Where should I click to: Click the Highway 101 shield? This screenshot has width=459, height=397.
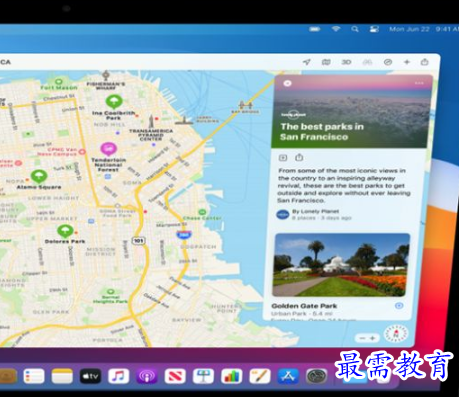pos(138,240)
